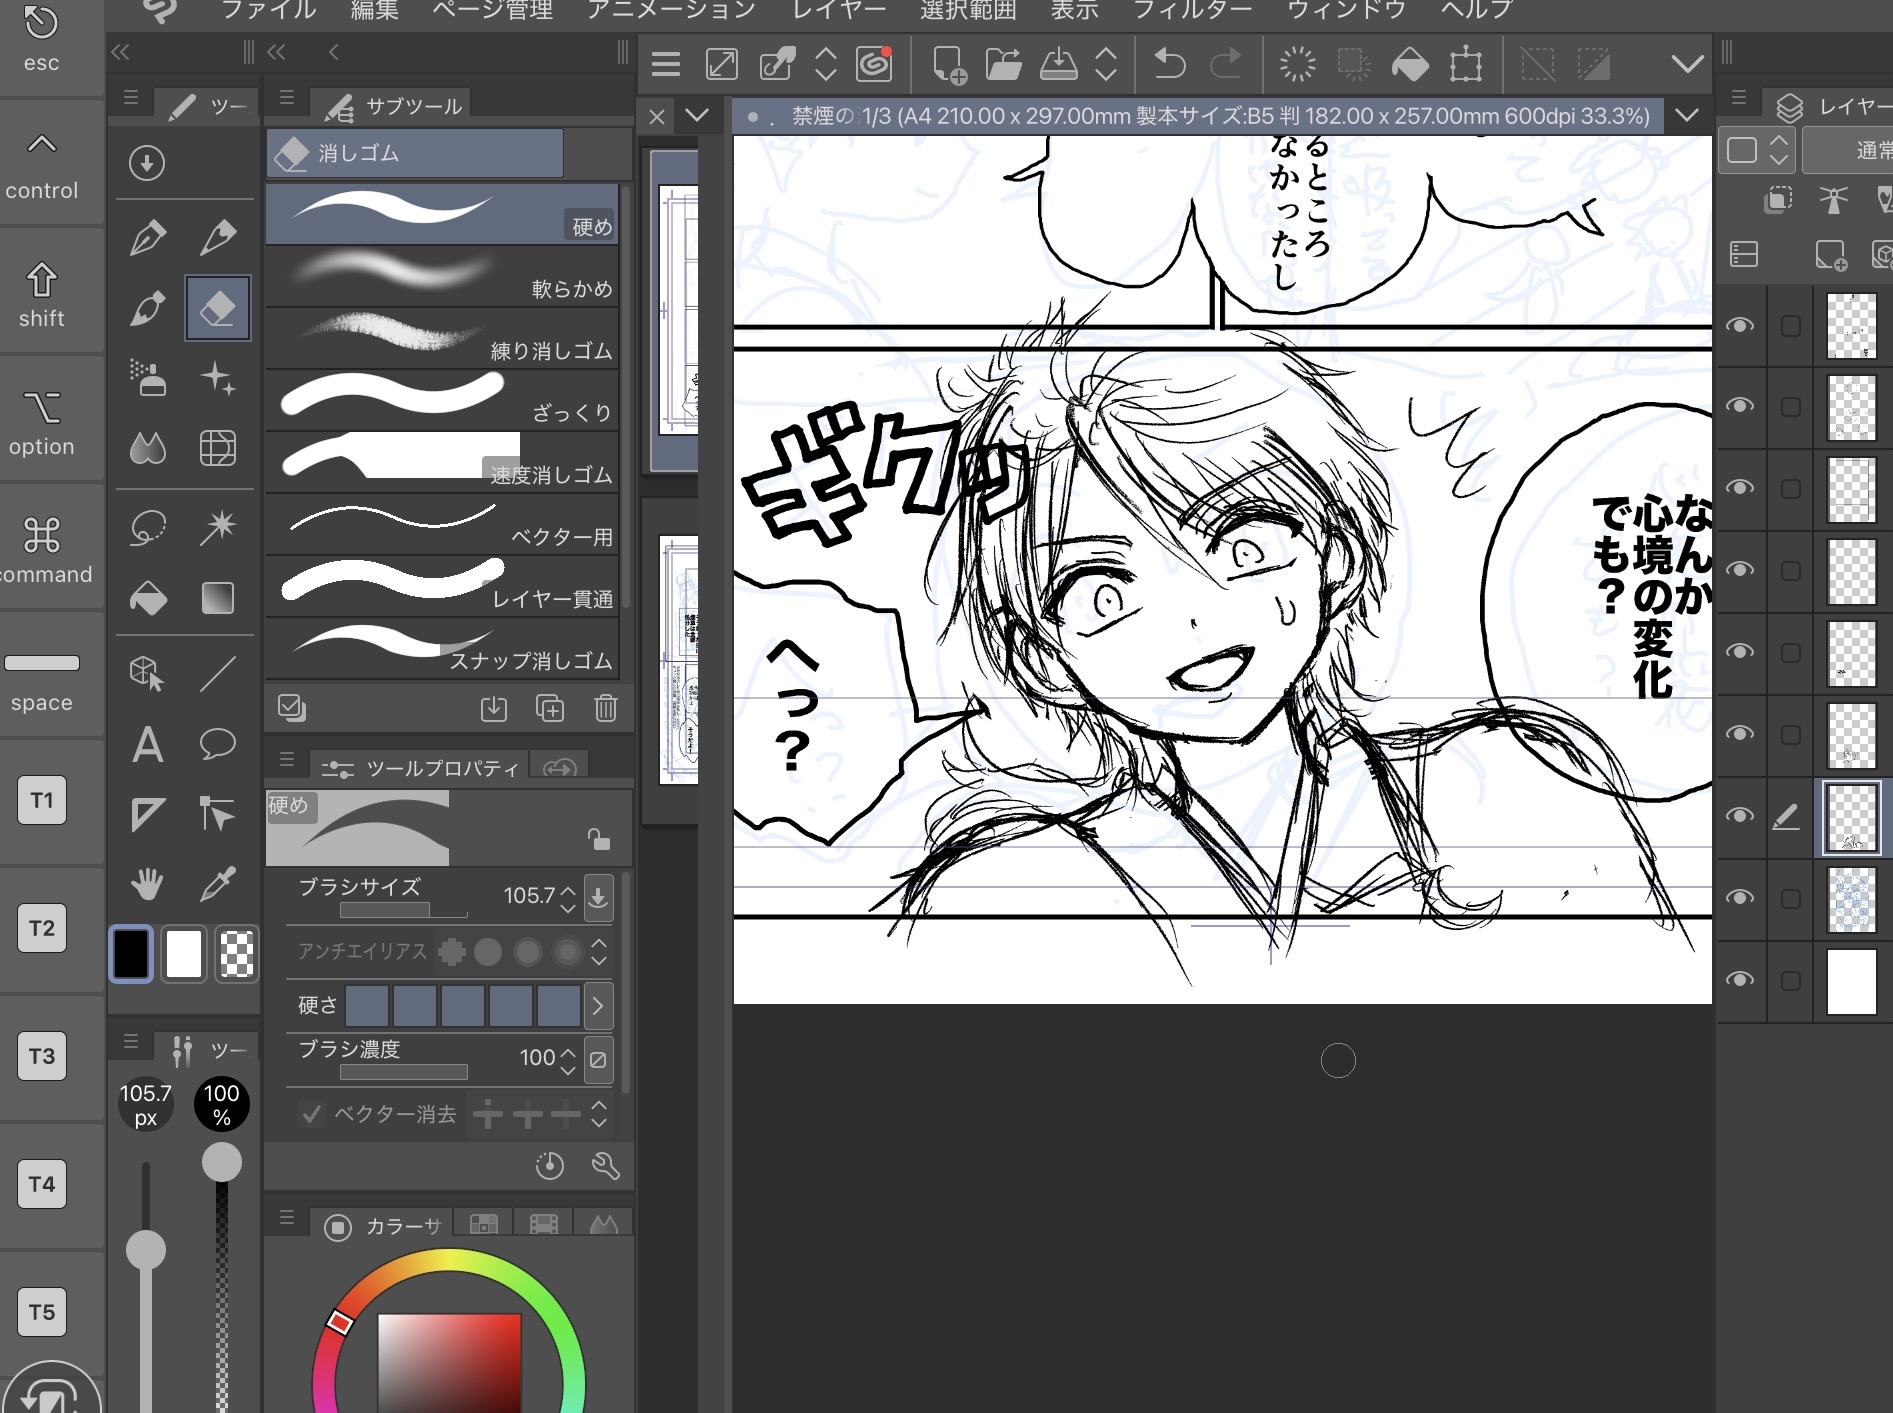This screenshot has width=1893, height=1413.
Task: Hide the white paper layer at bottom
Action: point(1740,979)
